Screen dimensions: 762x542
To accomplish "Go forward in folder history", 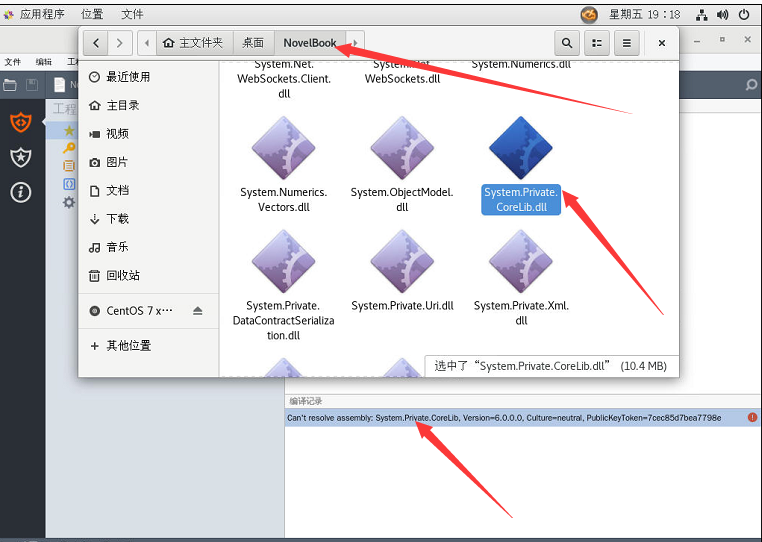I will pos(120,43).
